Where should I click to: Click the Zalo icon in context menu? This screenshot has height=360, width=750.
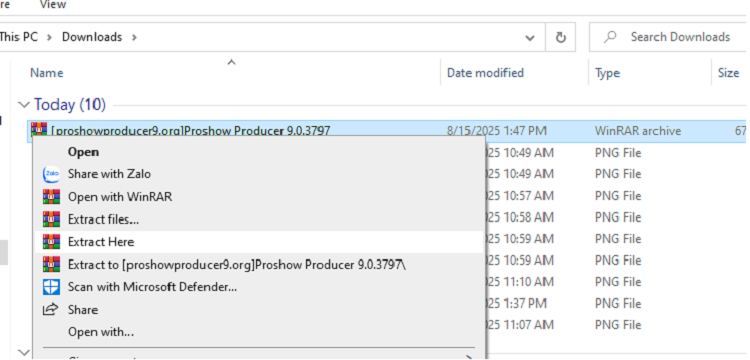point(51,174)
